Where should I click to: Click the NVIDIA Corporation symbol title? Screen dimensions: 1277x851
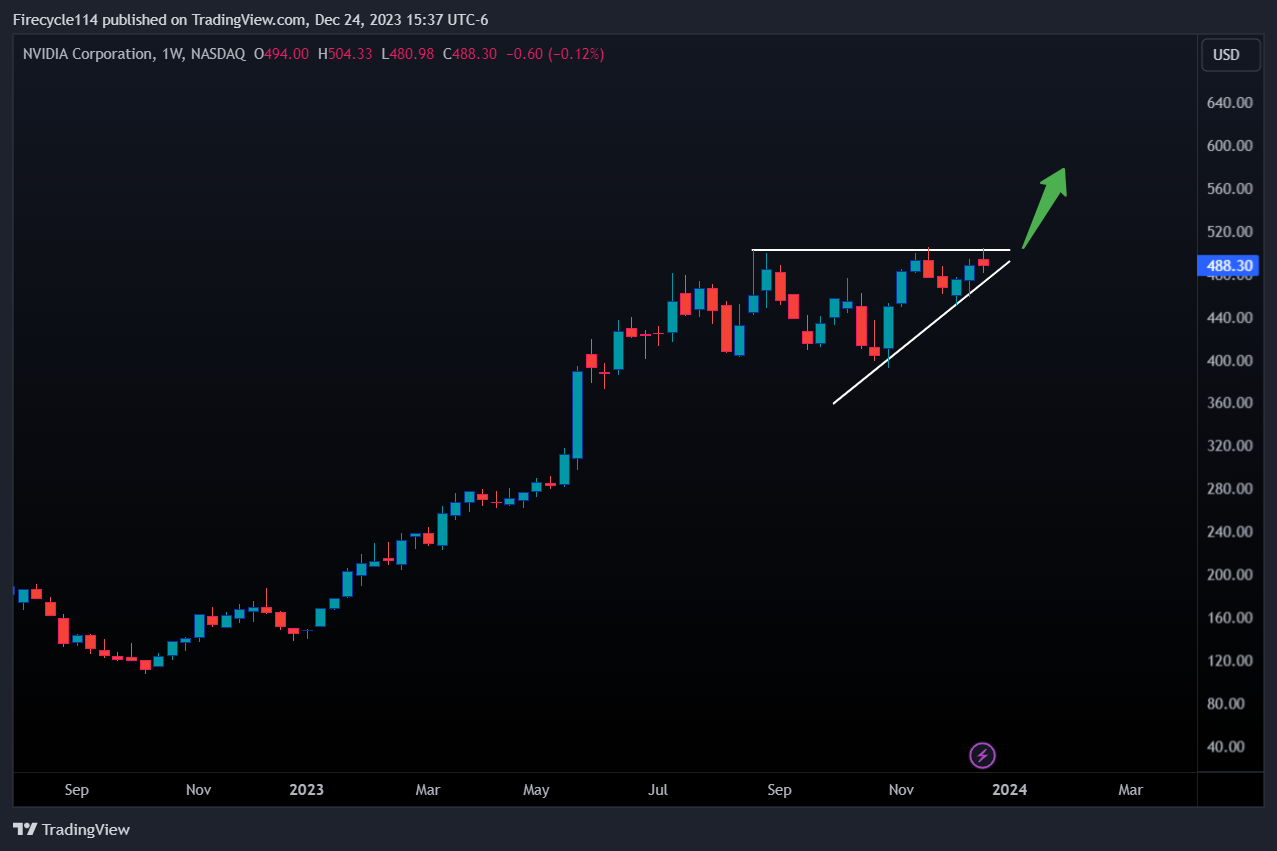pyautogui.click(x=88, y=54)
